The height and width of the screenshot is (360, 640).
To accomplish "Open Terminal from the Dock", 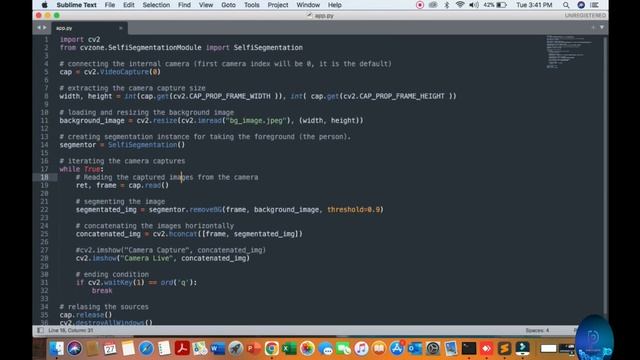I will [x=469, y=348].
